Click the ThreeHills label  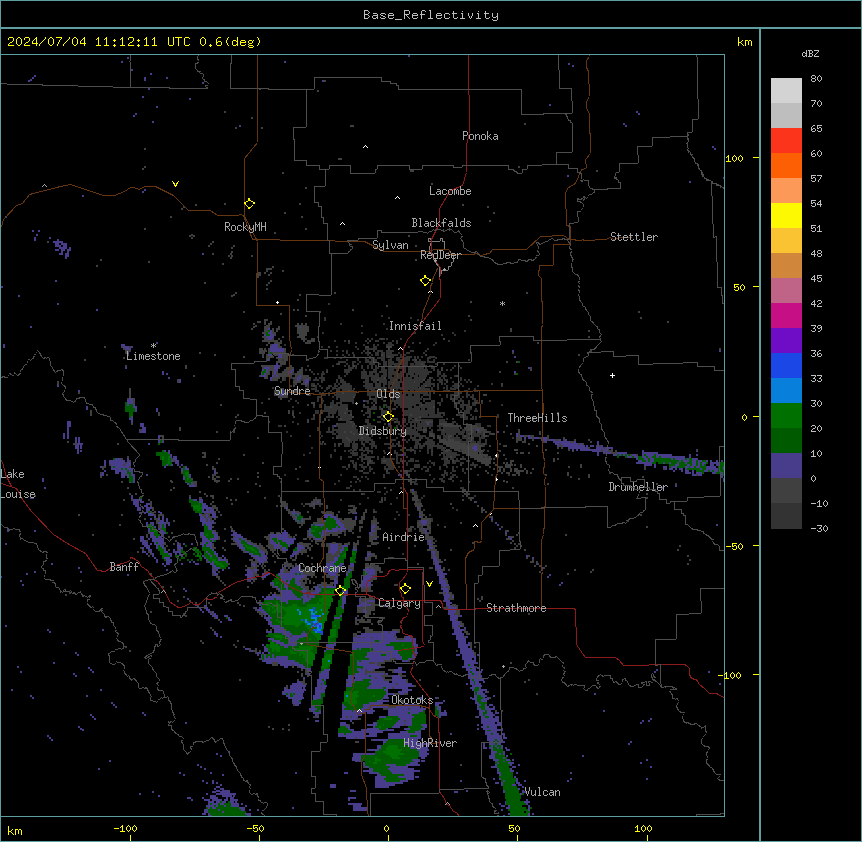[x=537, y=418]
